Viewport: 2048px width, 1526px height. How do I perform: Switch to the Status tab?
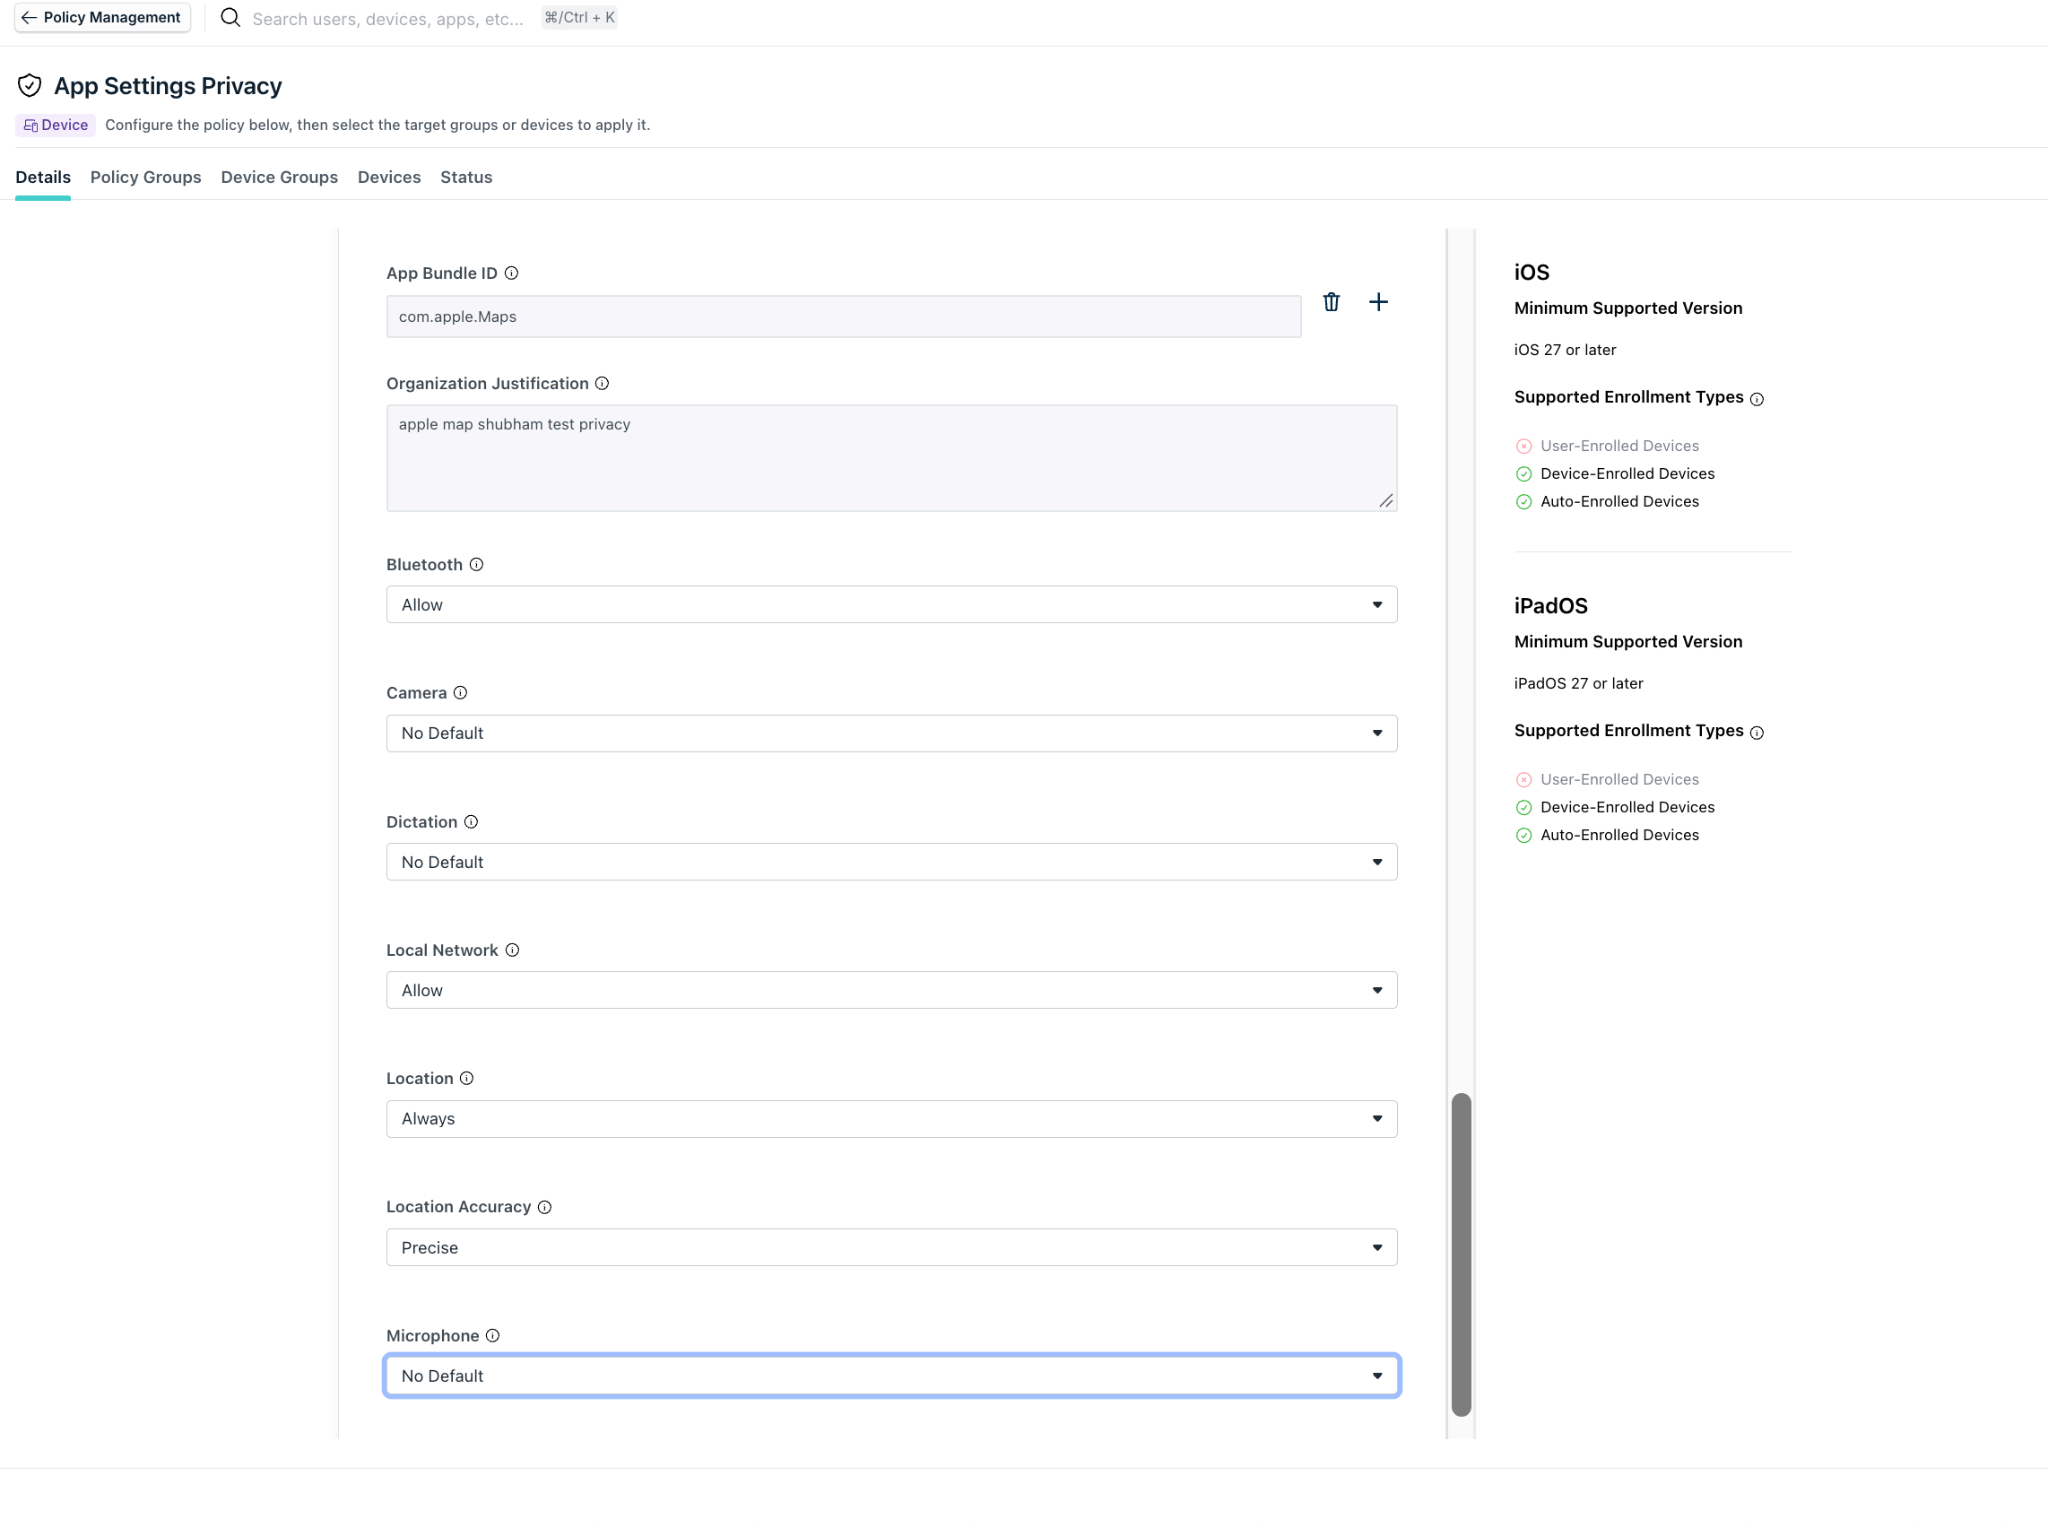[x=466, y=177]
